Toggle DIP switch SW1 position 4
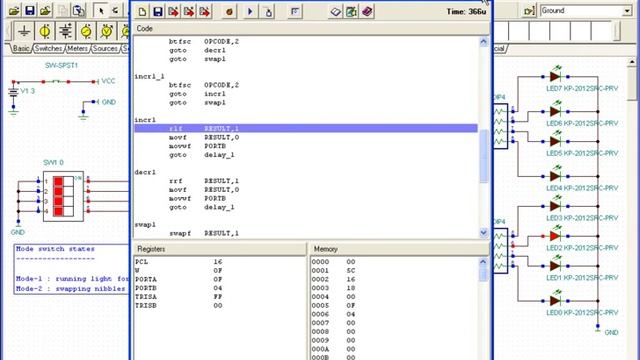This screenshot has width=640, height=360. 63,211
